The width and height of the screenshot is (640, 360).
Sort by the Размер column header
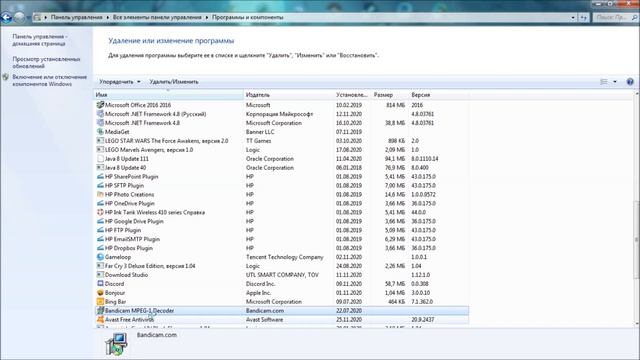pyautogui.click(x=390, y=95)
